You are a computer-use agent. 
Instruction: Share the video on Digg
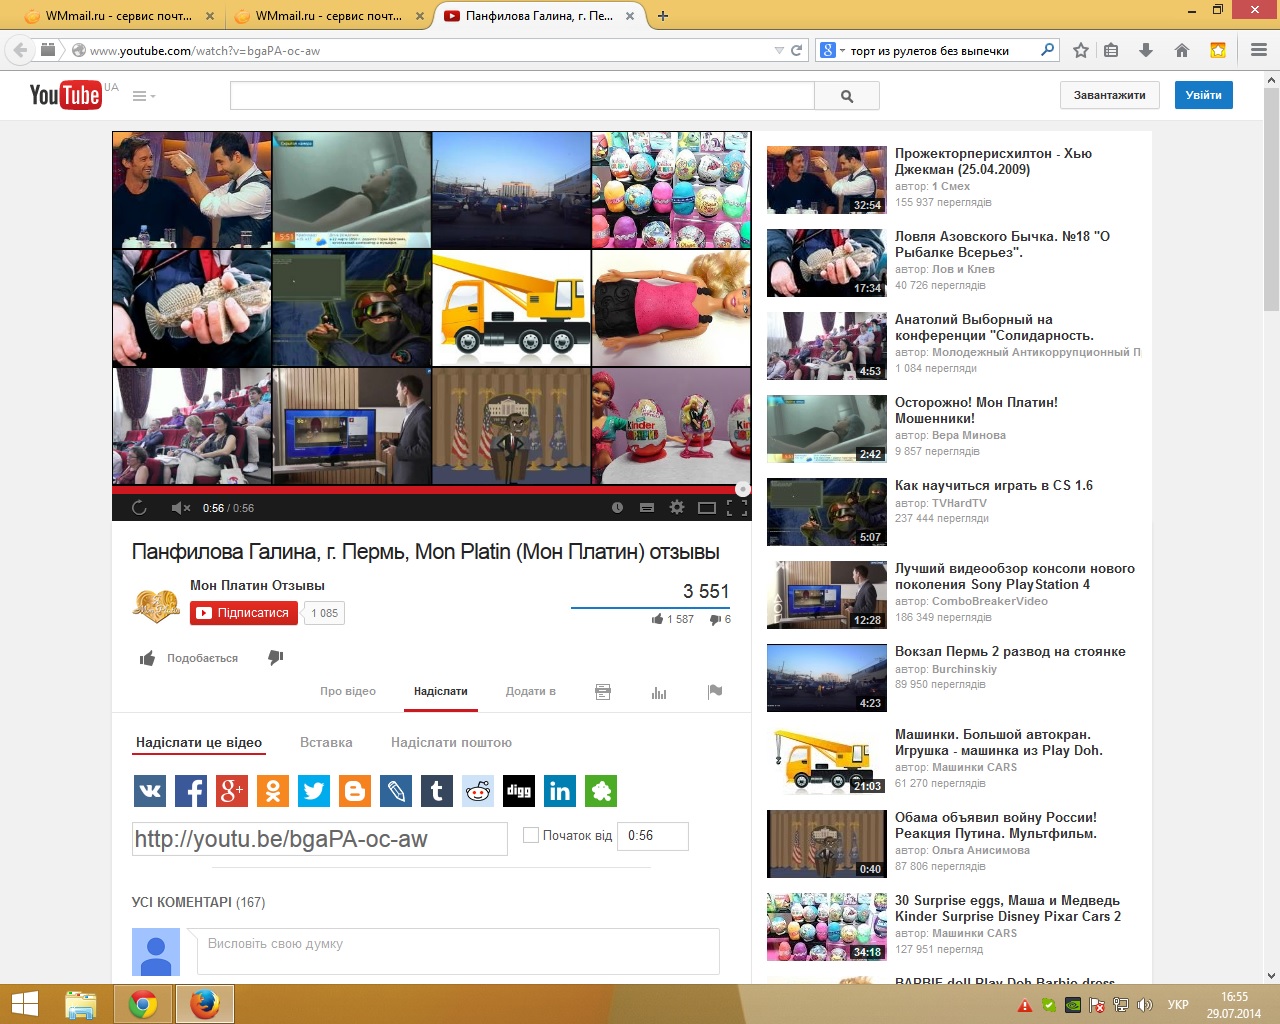click(x=519, y=791)
